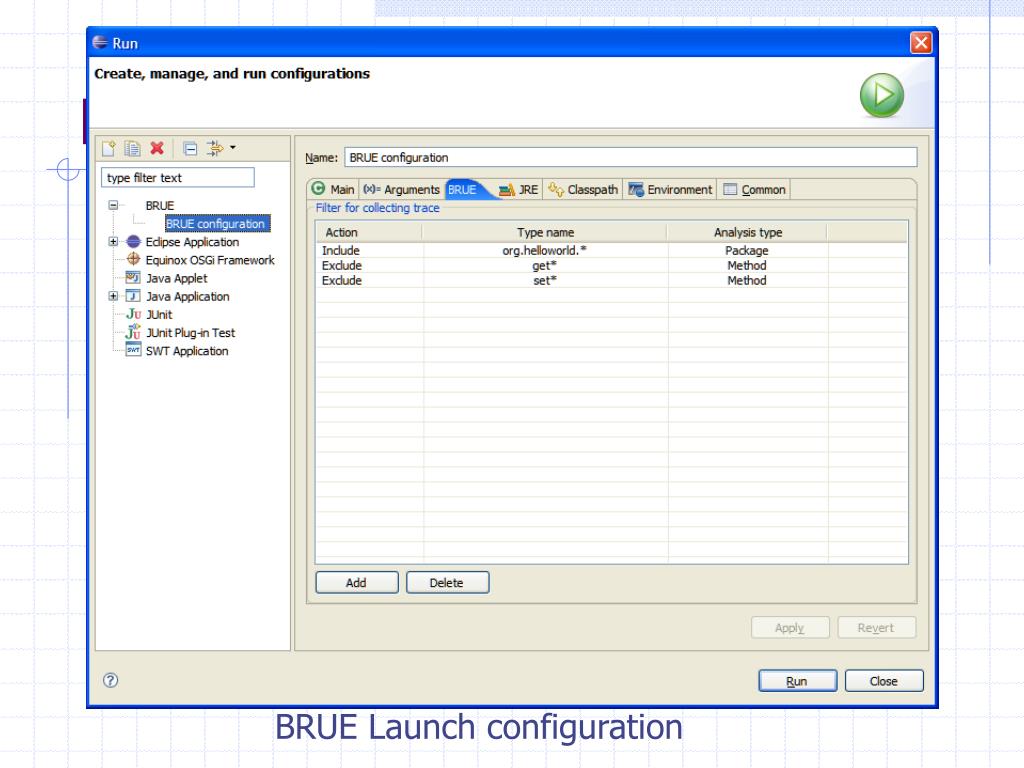Expand the Java Application node
Screen dimensions: 1024x768
pyautogui.click(x=113, y=296)
